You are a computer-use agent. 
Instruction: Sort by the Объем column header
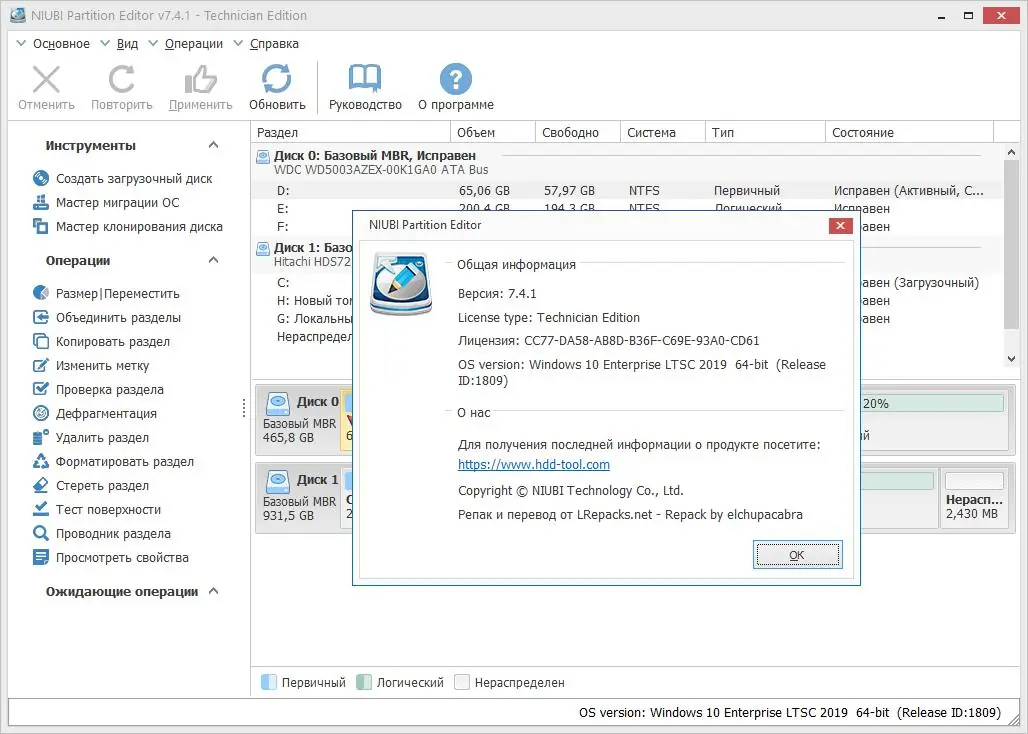[x=493, y=132]
